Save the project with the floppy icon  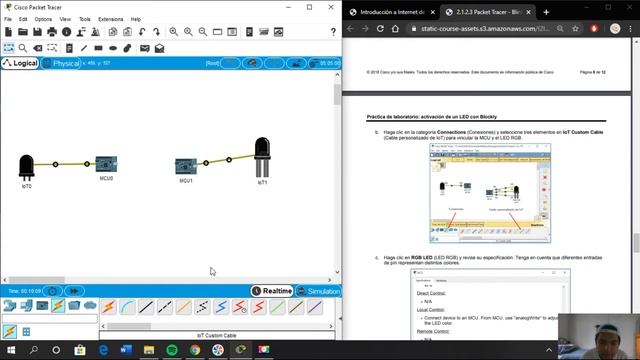point(37,32)
